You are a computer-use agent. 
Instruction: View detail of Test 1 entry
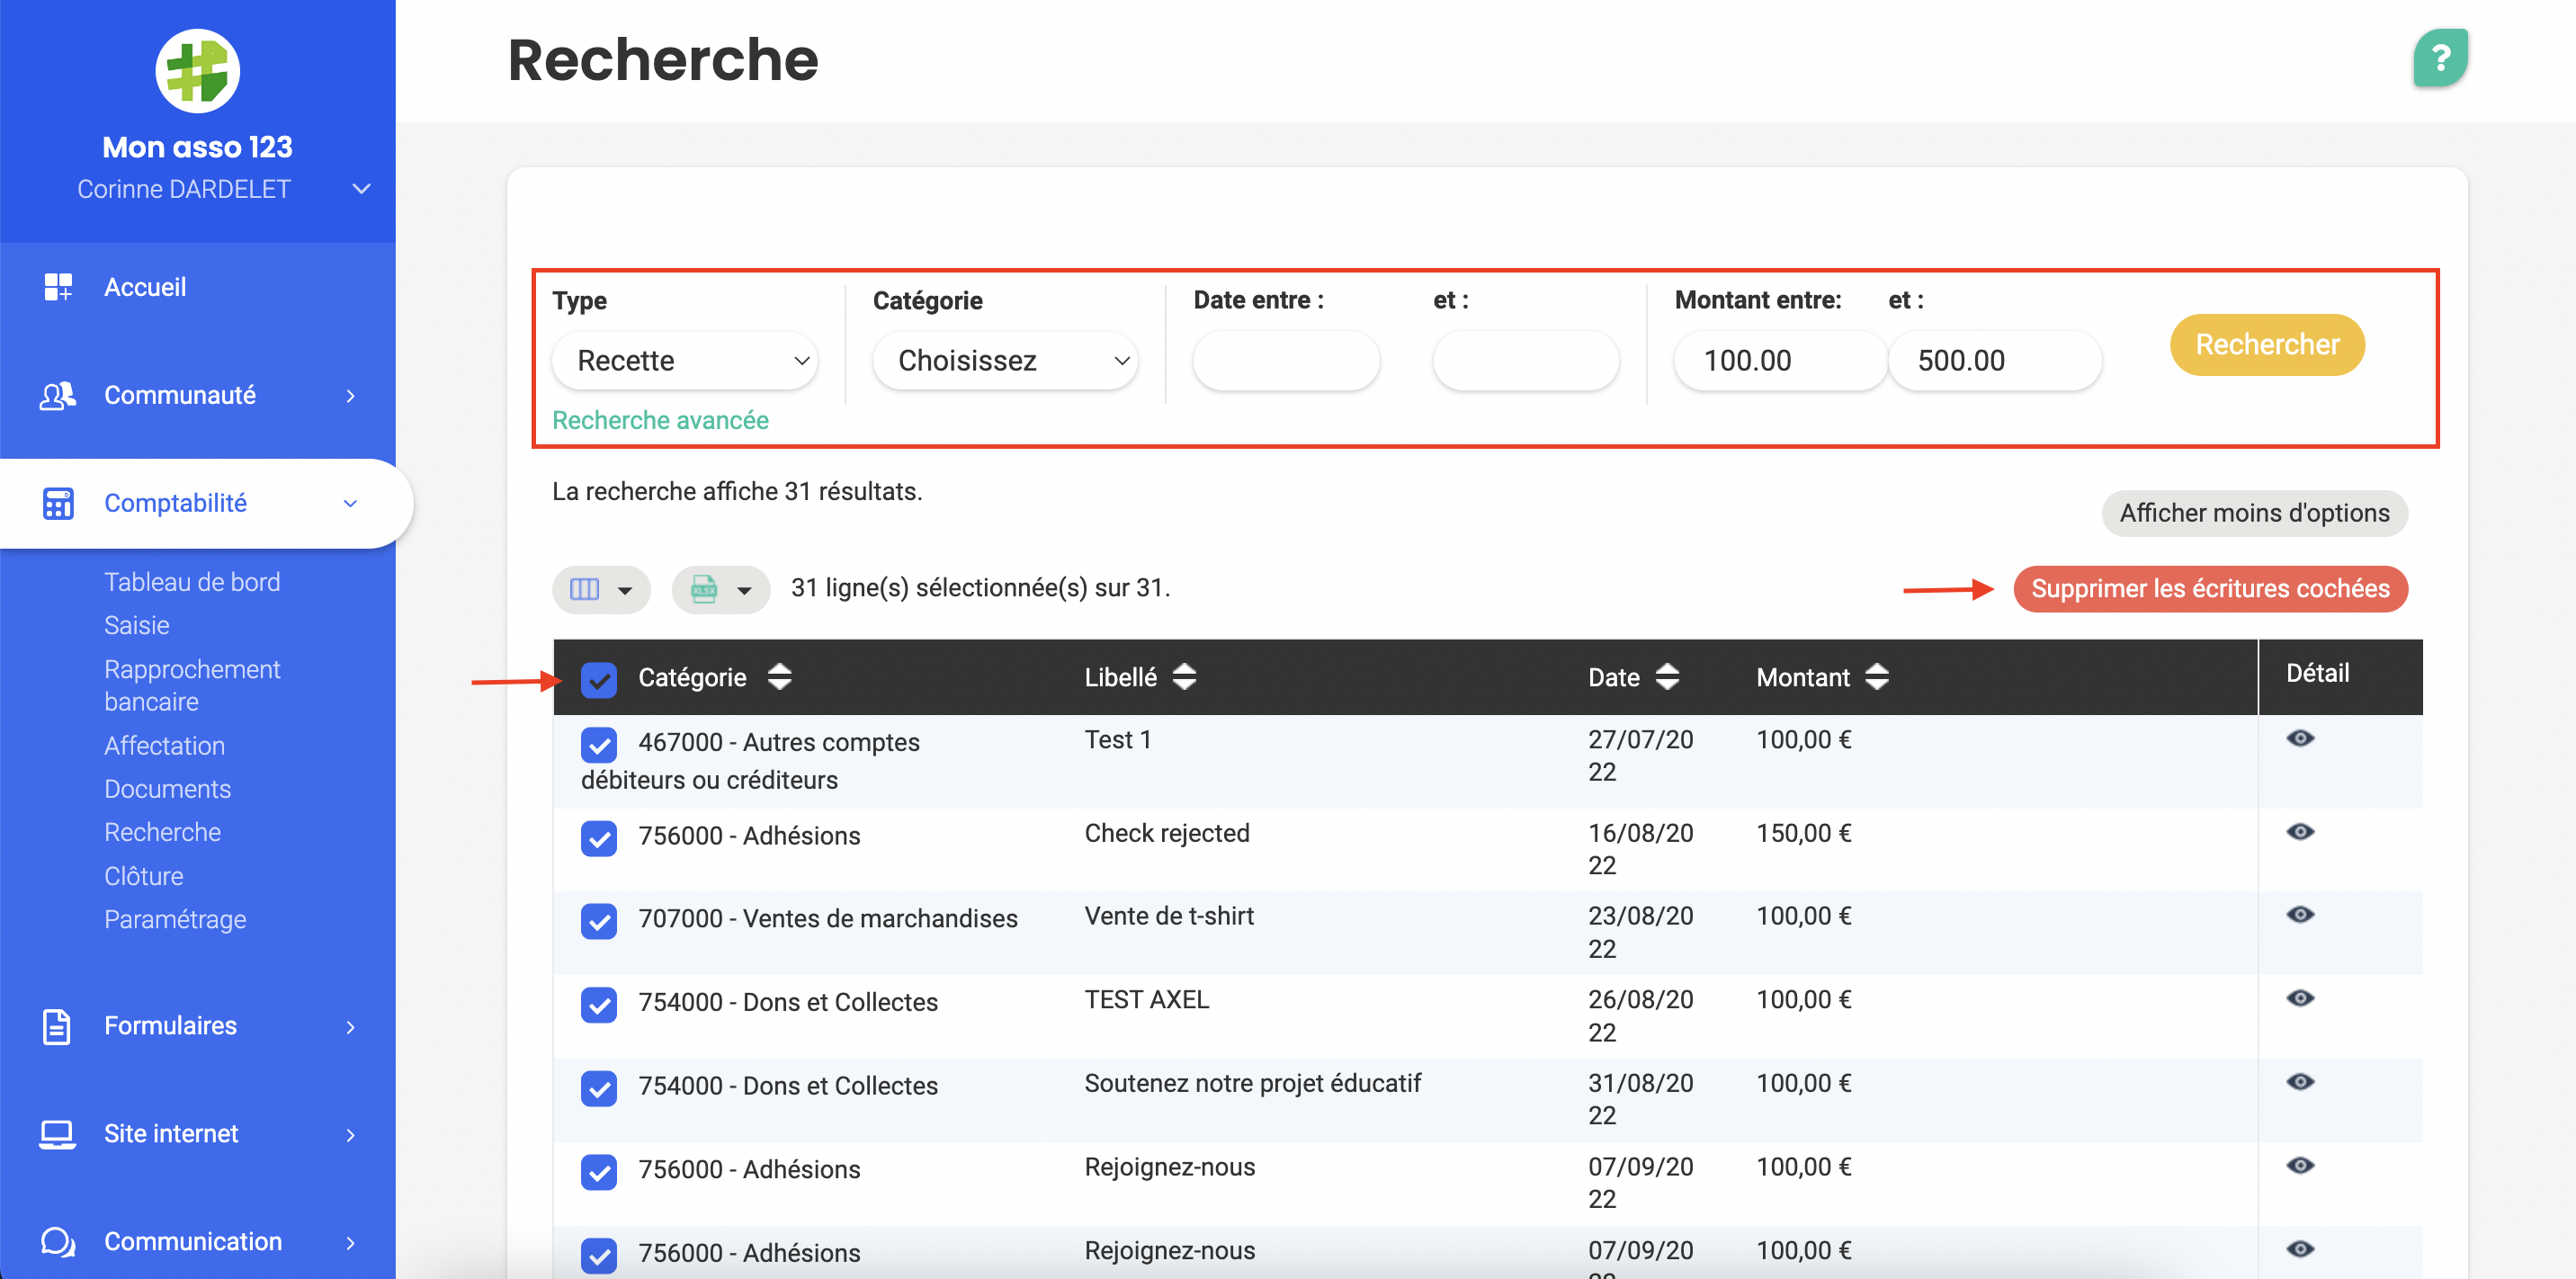2299,738
